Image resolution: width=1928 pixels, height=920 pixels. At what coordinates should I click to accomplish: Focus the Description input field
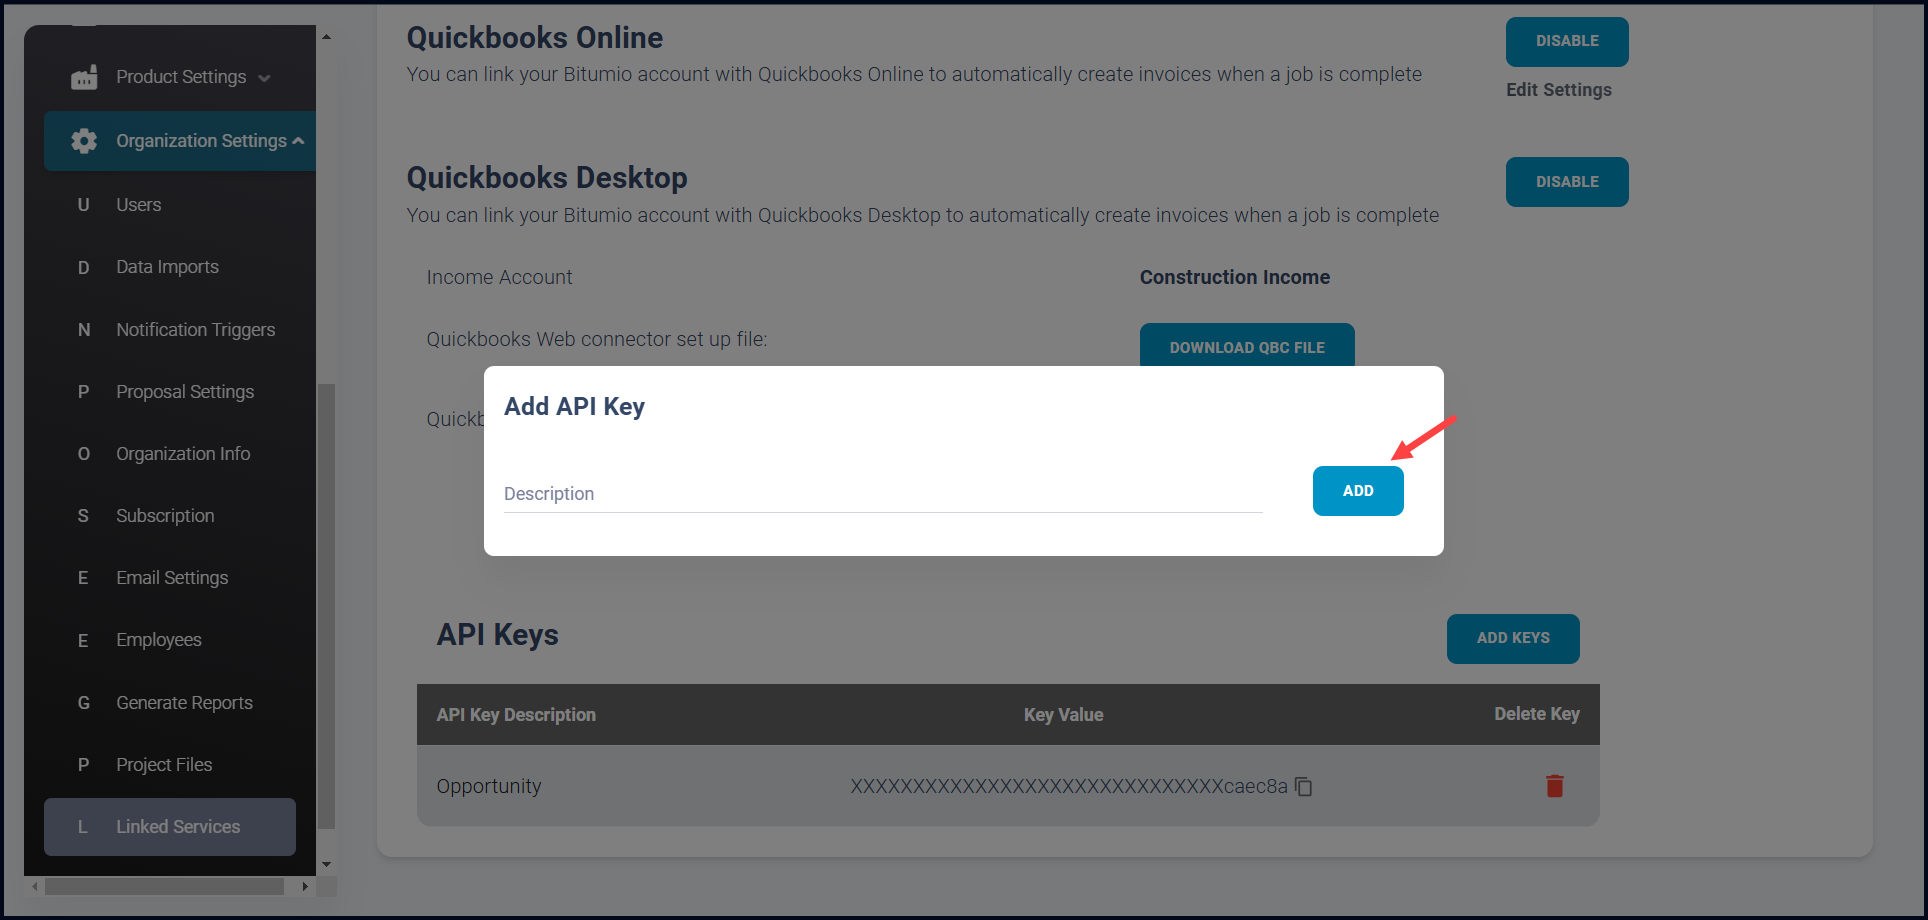883,494
